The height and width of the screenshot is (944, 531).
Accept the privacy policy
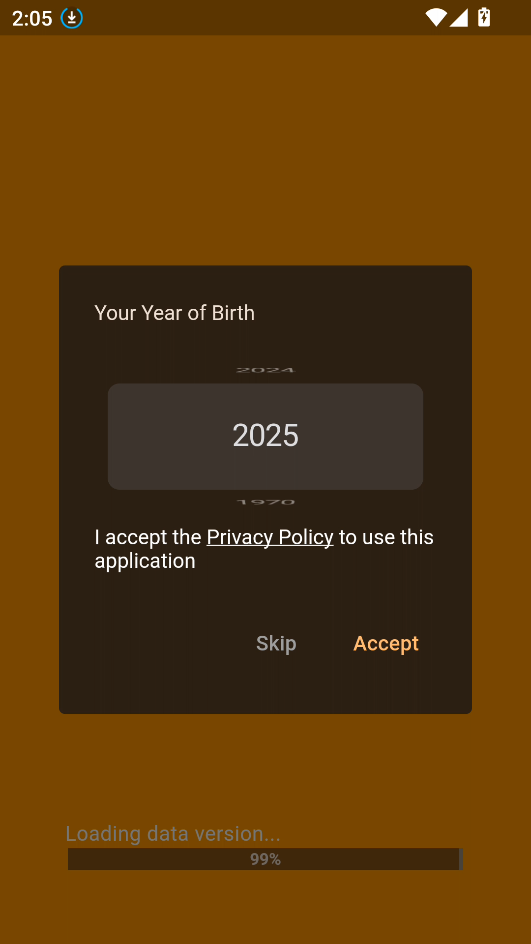(386, 644)
